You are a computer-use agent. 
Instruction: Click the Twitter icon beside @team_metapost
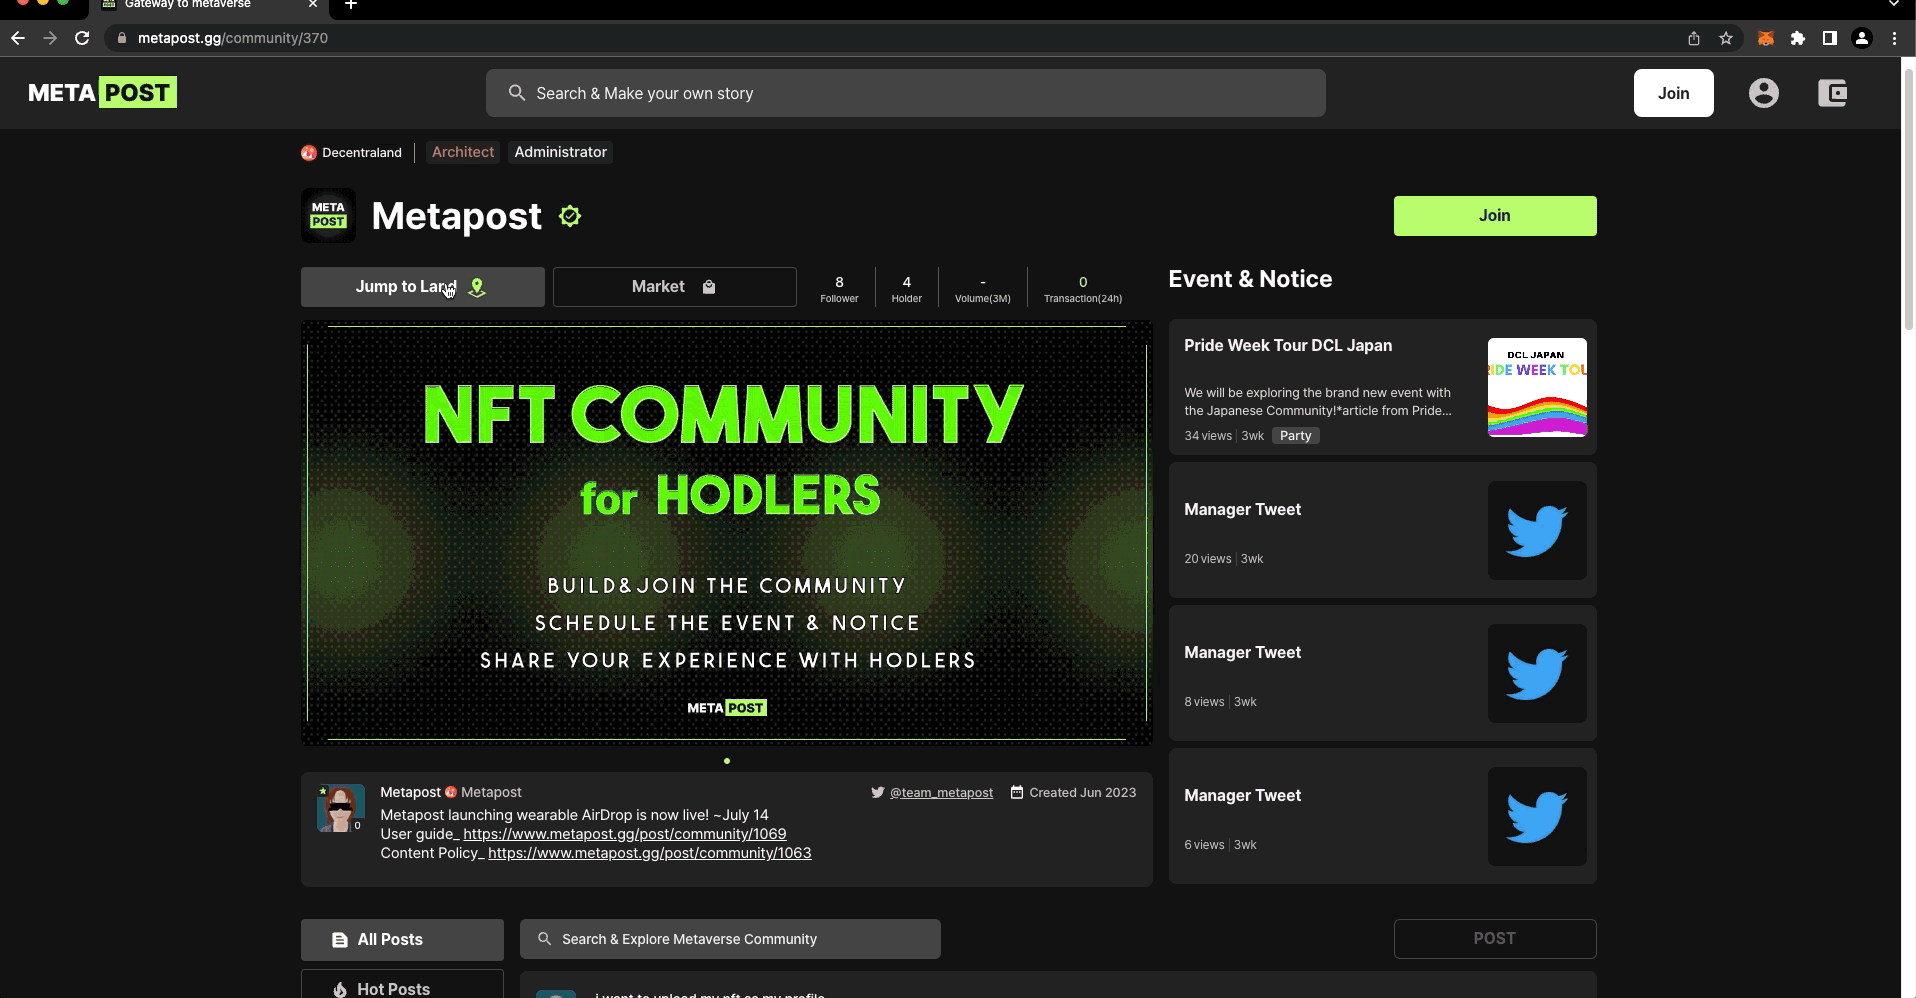point(877,792)
